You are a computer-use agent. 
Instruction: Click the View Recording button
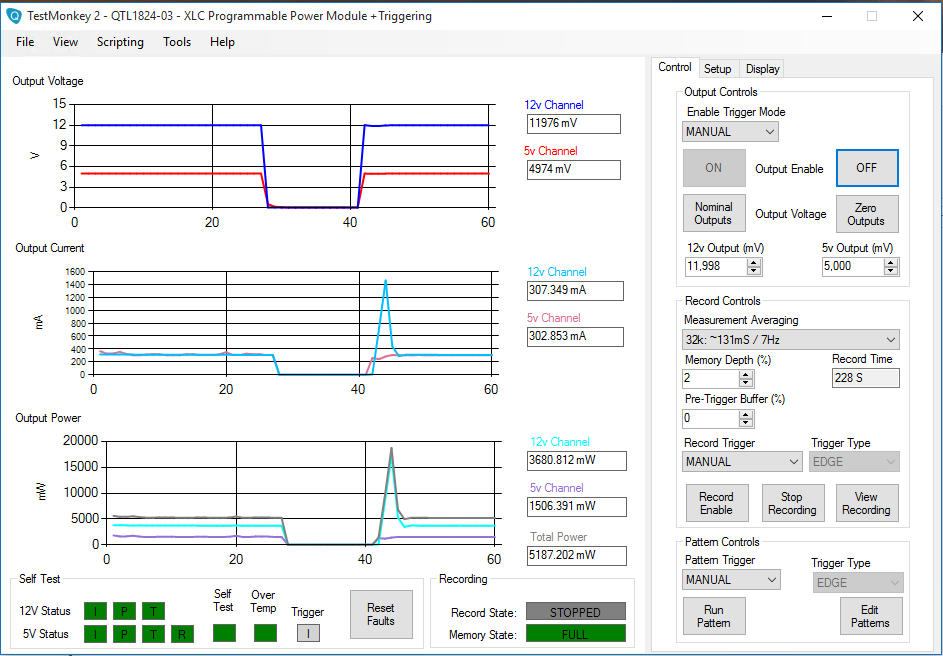point(866,503)
